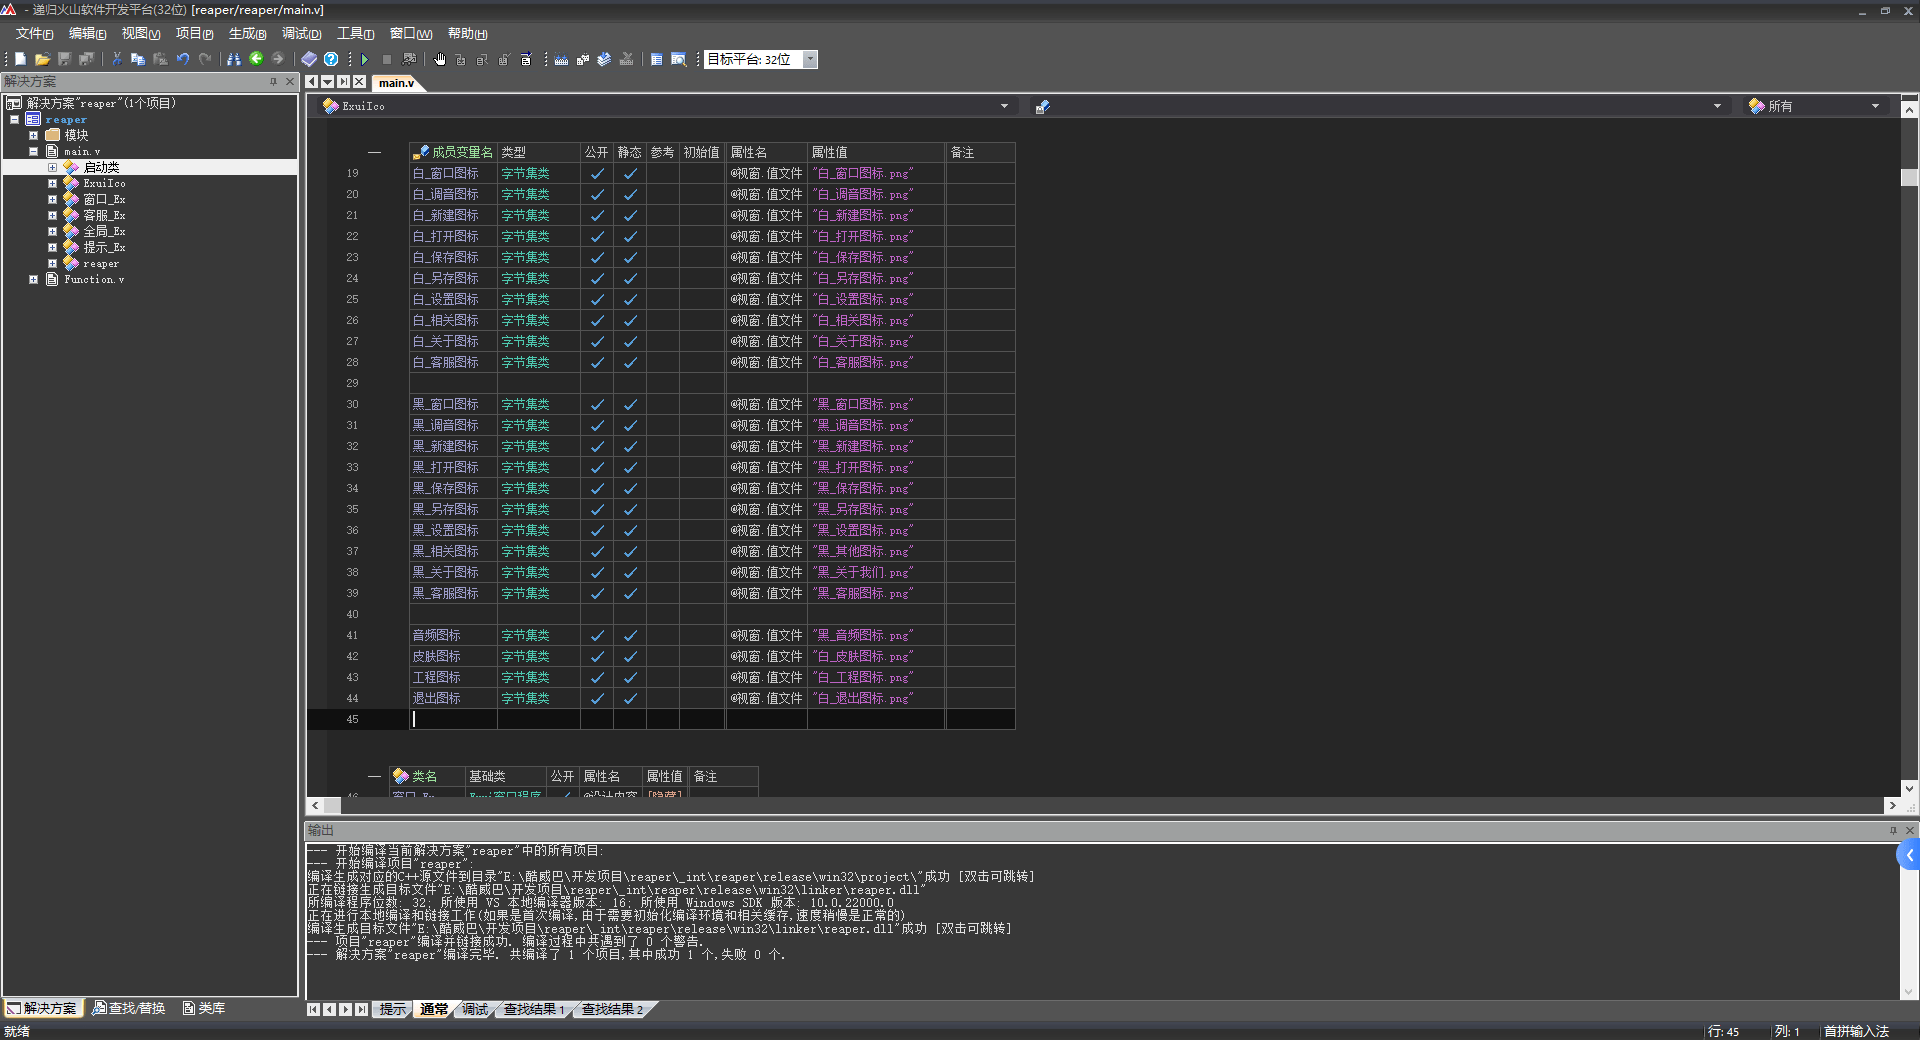Click the navigate forward arrow icon

tap(278, 59)
